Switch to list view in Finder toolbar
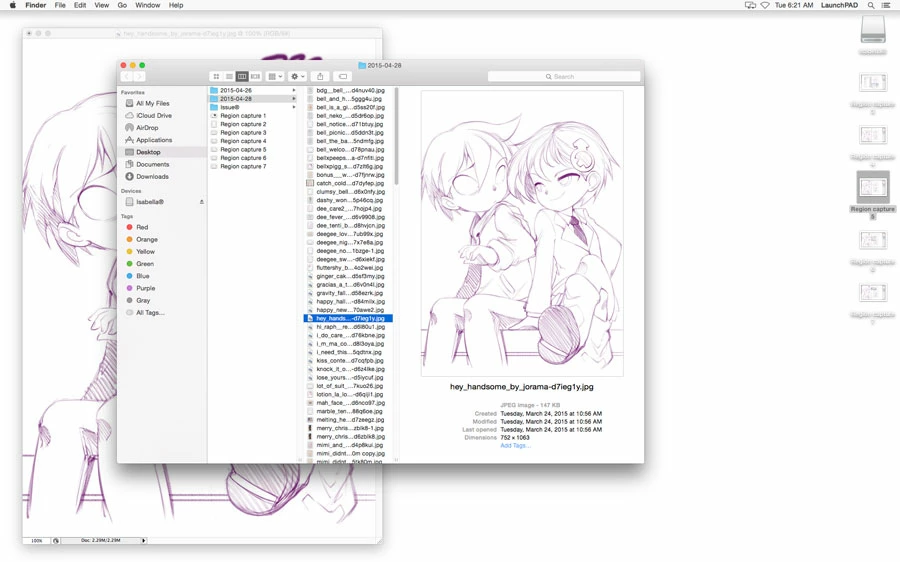Viewport: 900px width, 562px height. 229,76
